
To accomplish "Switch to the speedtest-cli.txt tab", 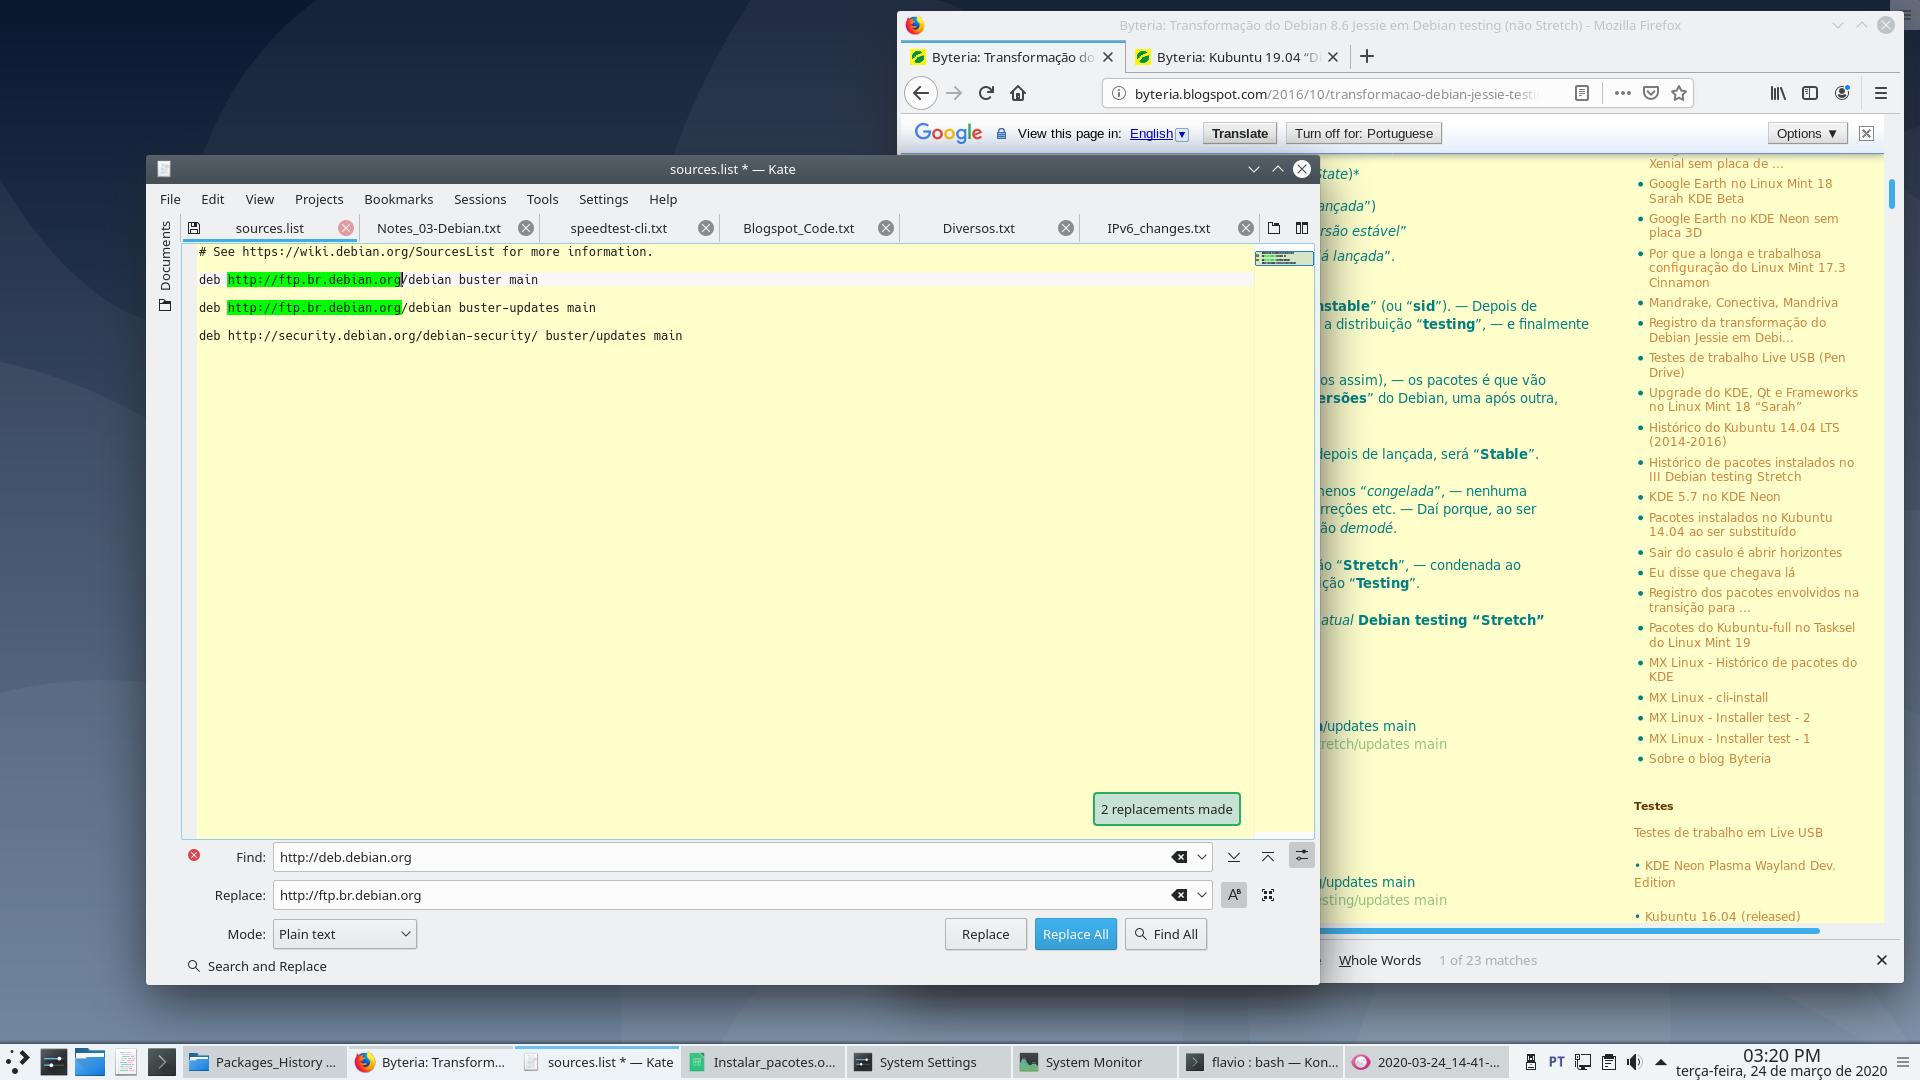I will pyautogui.click(x=618, y=228).
